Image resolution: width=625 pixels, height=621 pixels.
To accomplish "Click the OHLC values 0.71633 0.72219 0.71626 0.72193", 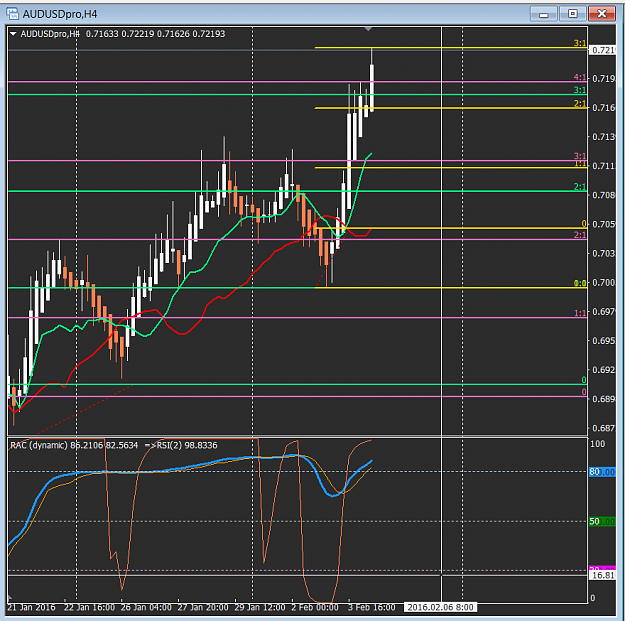I will pyautogui.click(x=155, y=34).
